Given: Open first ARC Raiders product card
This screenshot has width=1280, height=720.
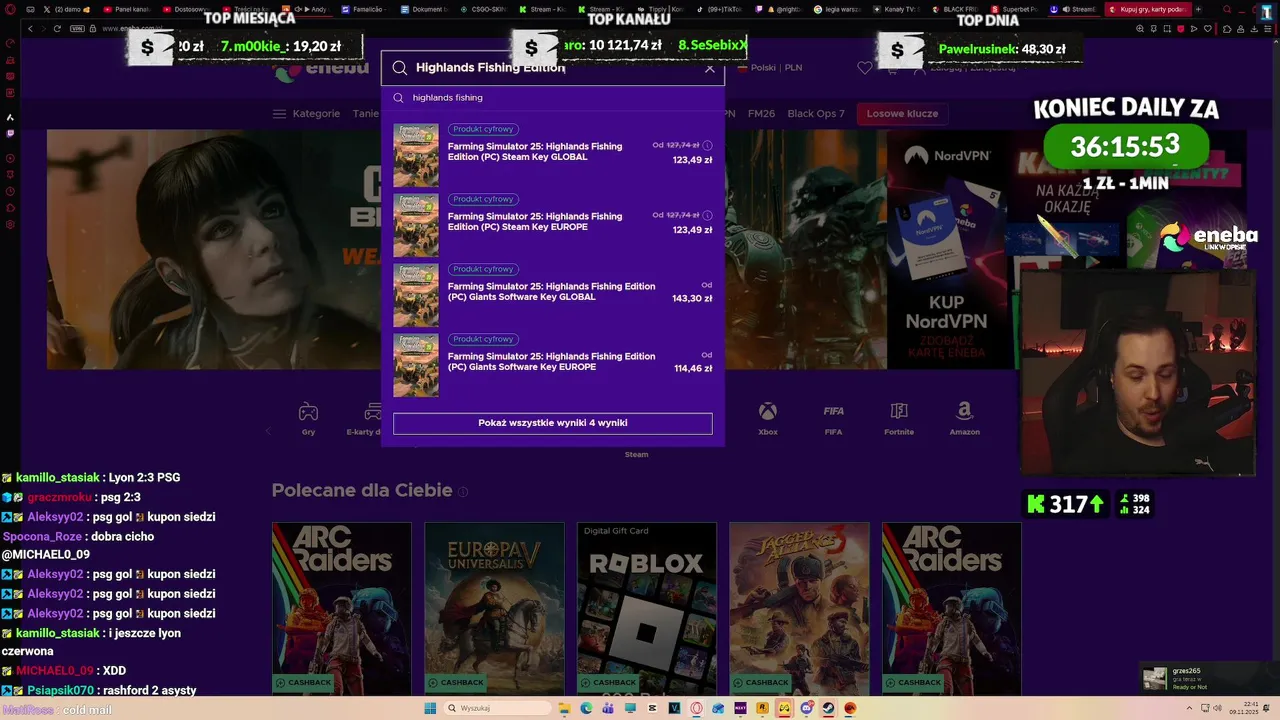Looking at the screenshot, I should click(x=341, y=608).
